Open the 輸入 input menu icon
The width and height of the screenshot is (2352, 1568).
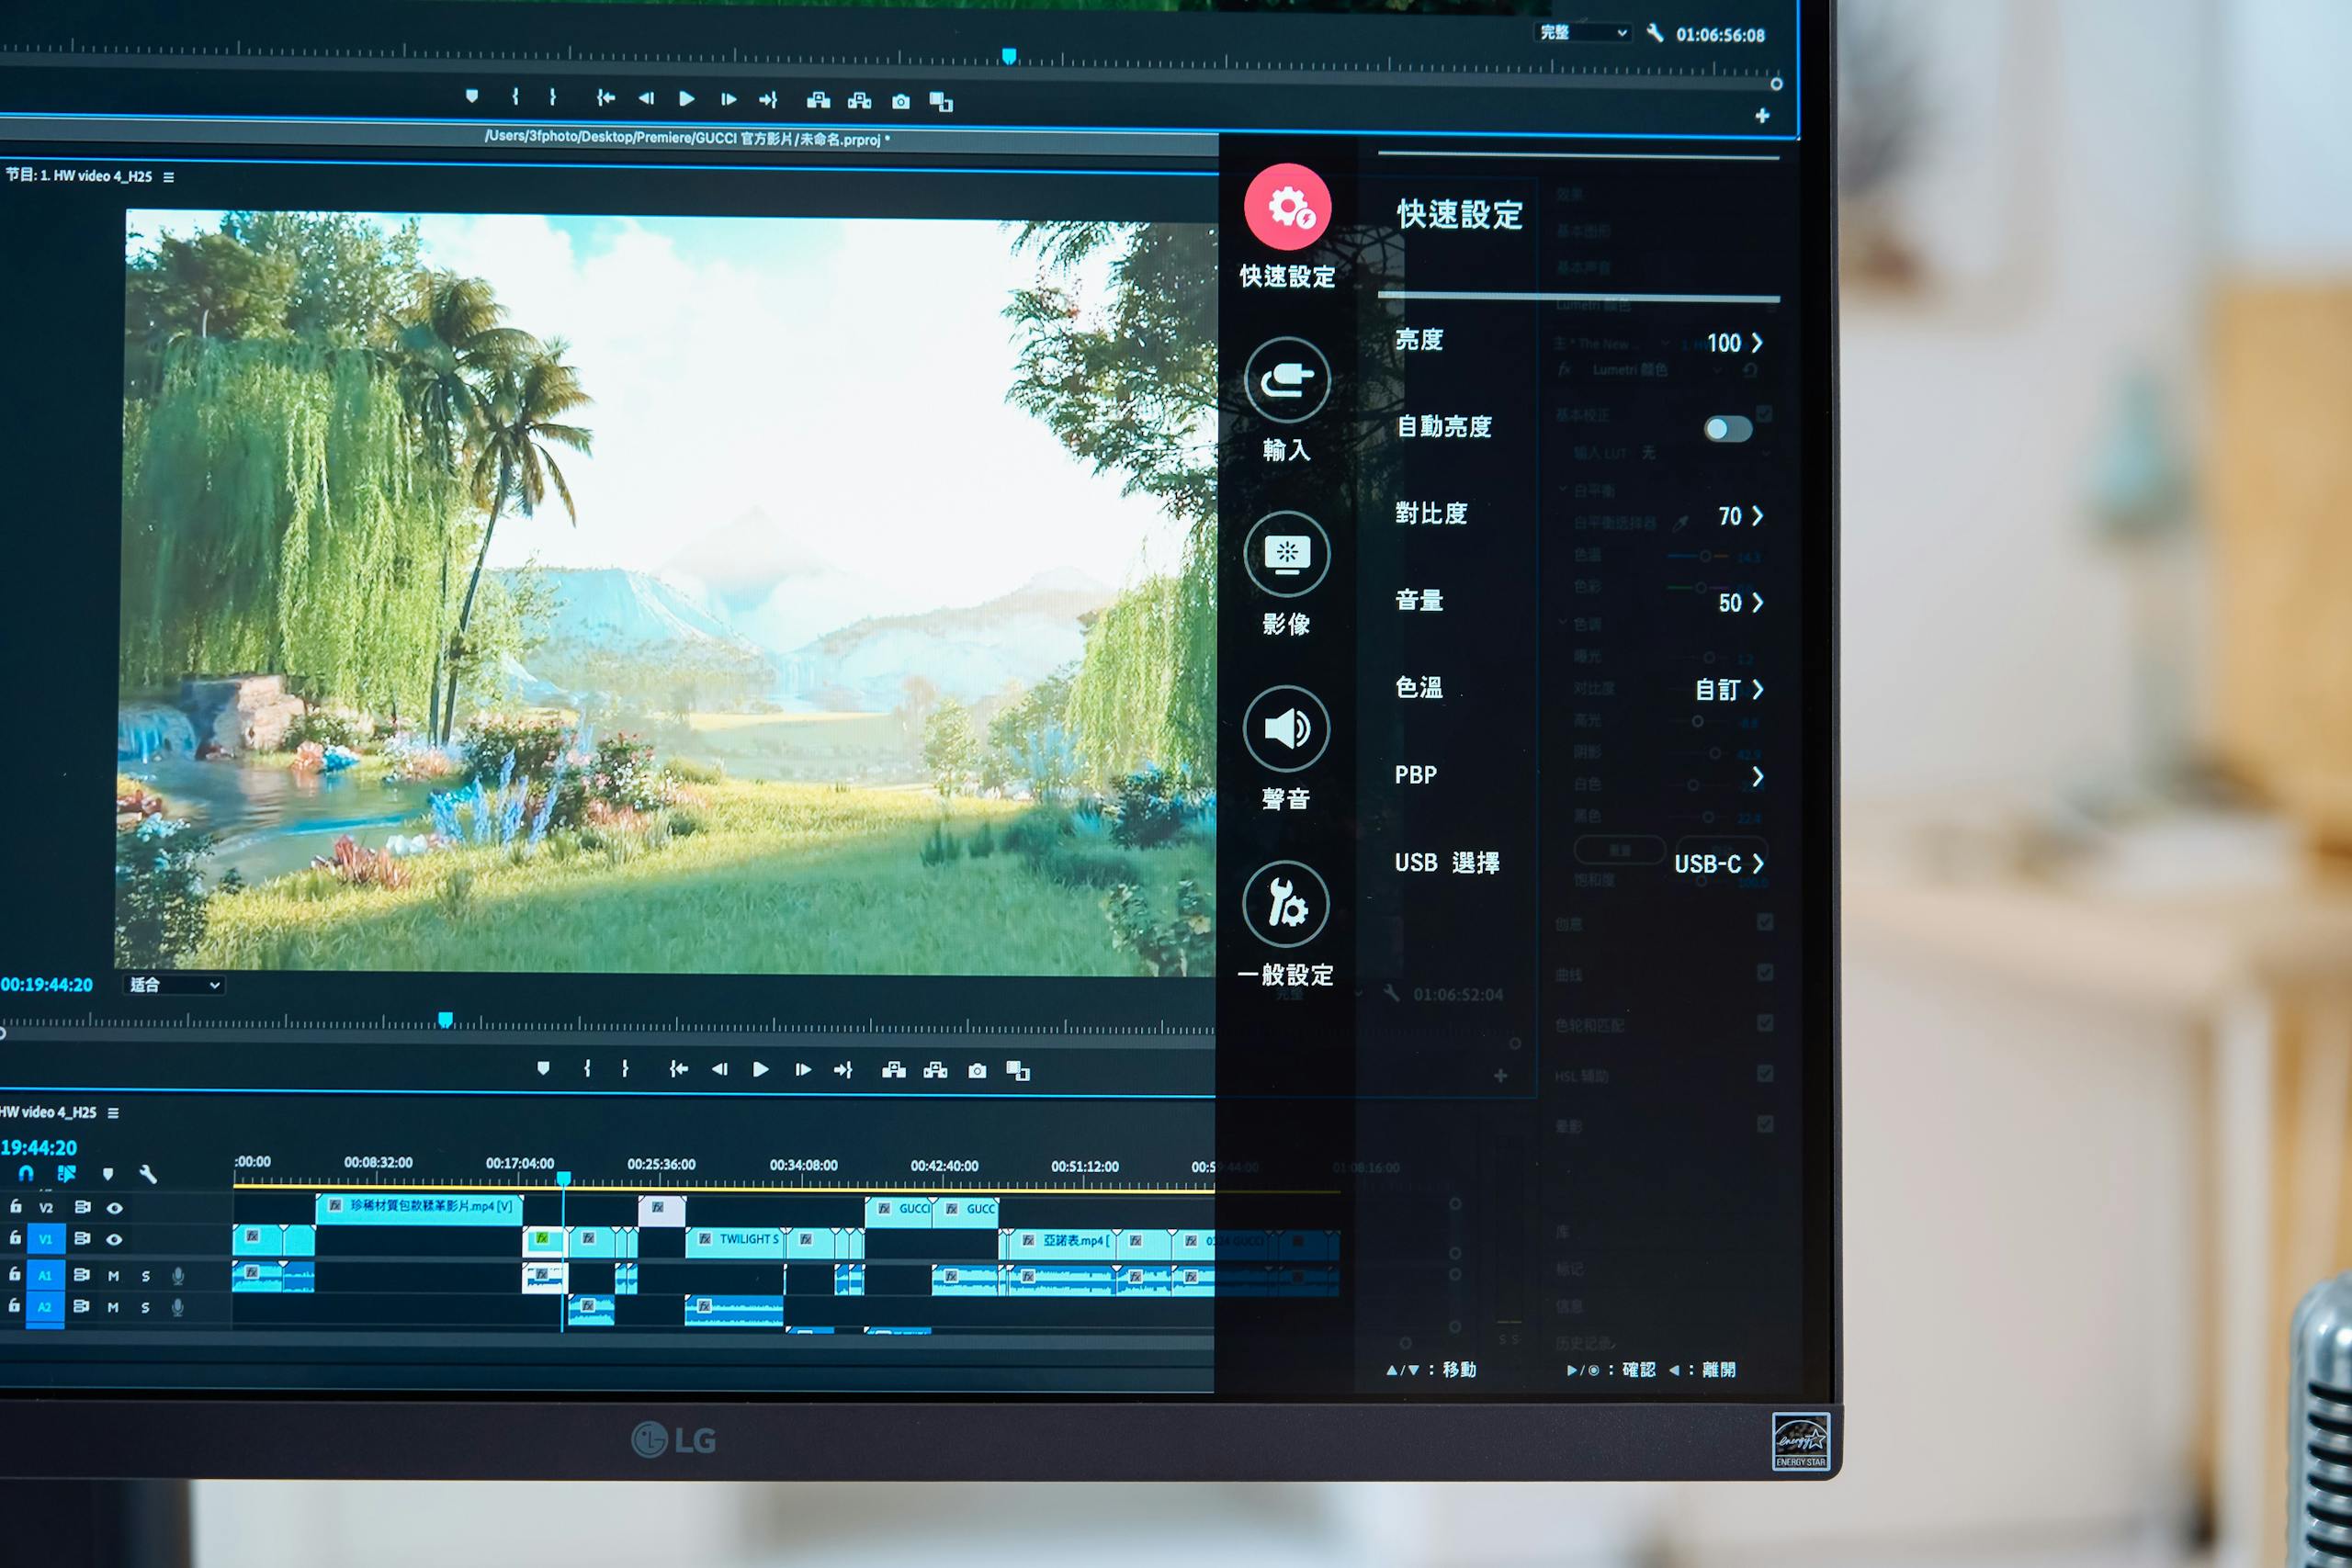tap(1286, 381)
